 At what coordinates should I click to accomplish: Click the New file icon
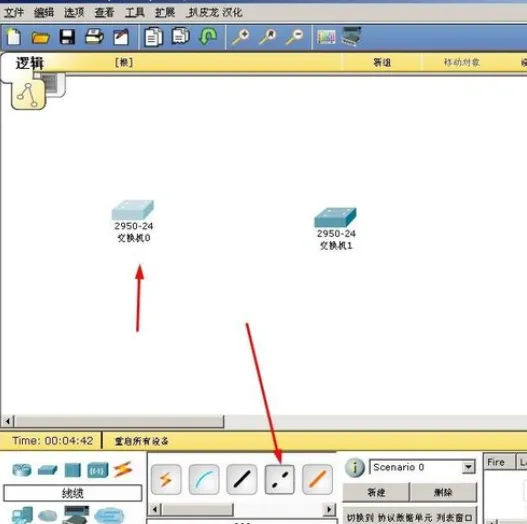point(13,36)
